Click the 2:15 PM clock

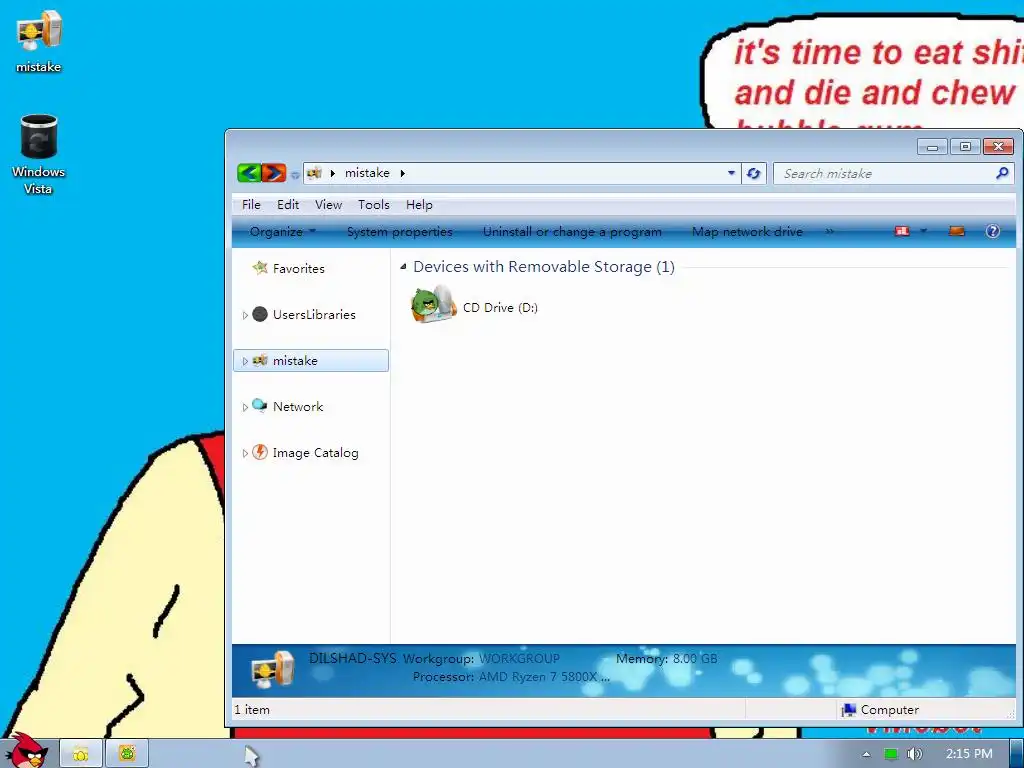(x=969, y=754)
